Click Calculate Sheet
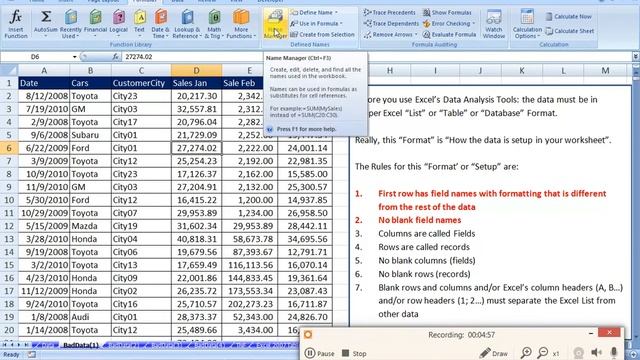Image resolution: width=640 pixels, height=360 pixels. click(570, 31)
